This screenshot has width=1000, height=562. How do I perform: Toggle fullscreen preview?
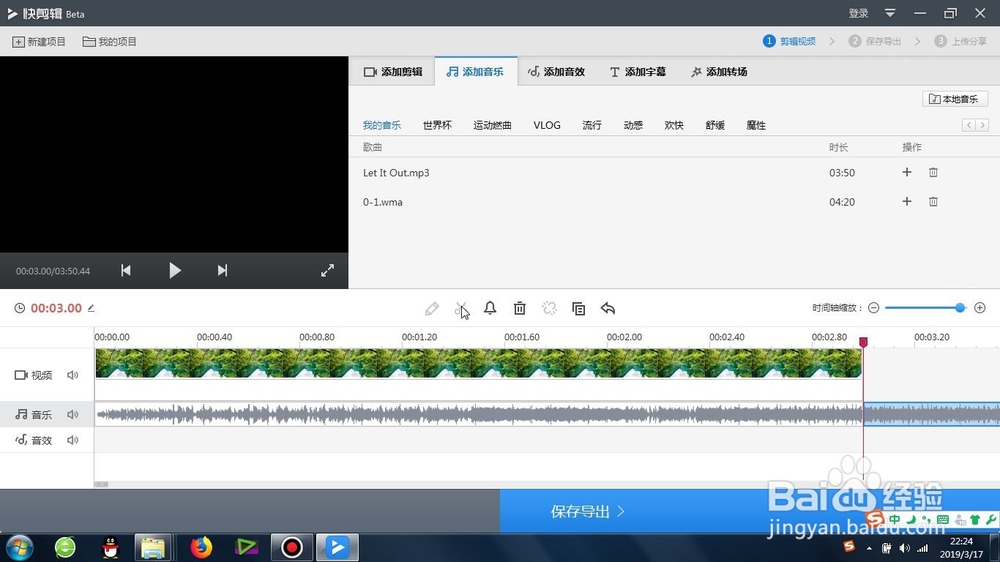[x=327, y=270]
